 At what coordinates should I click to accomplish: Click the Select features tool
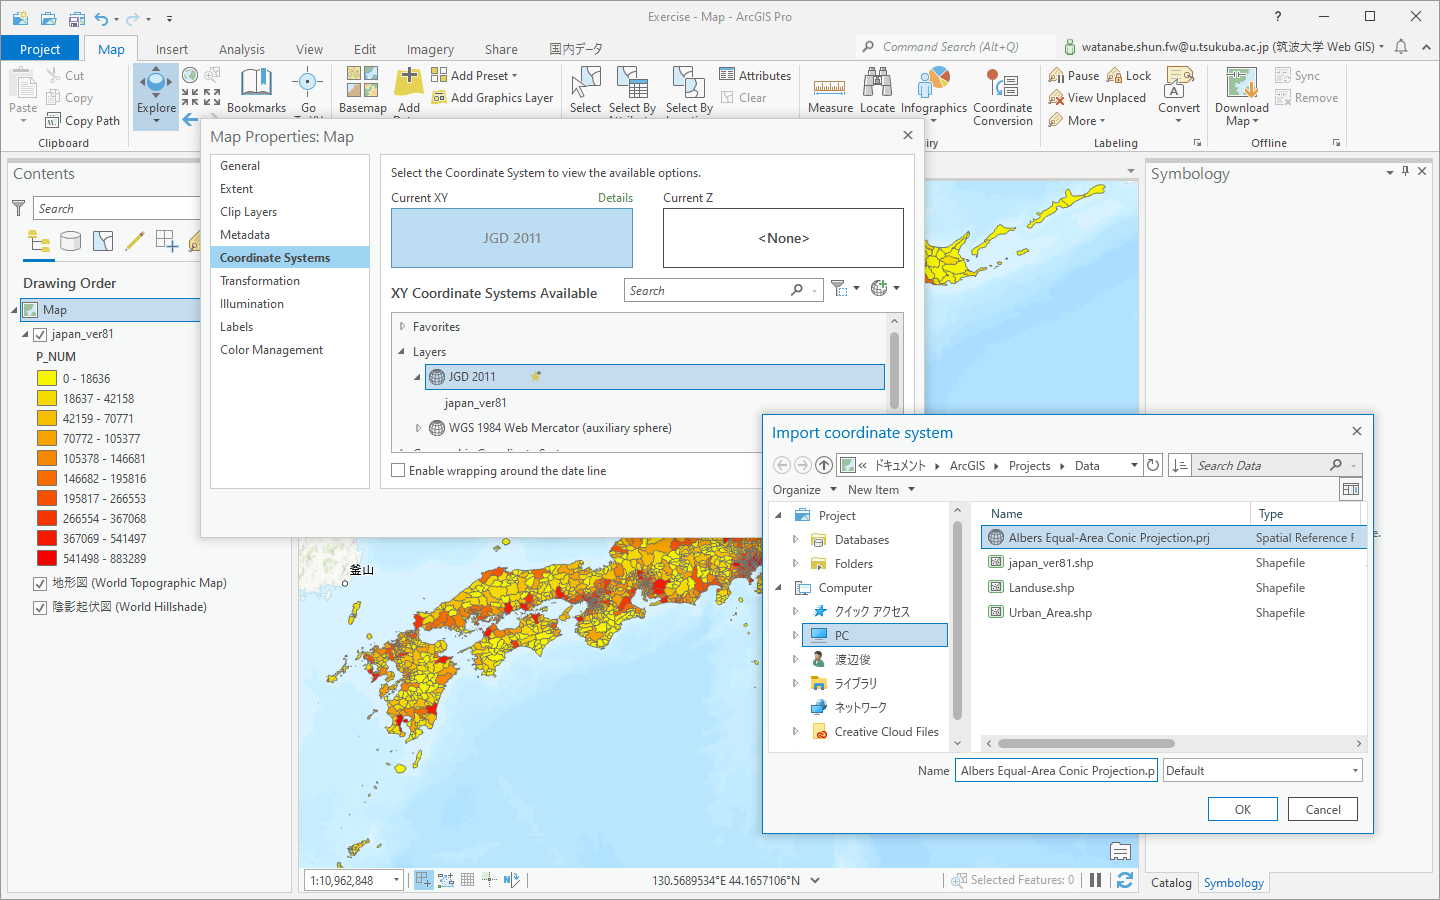coord(585,91)
